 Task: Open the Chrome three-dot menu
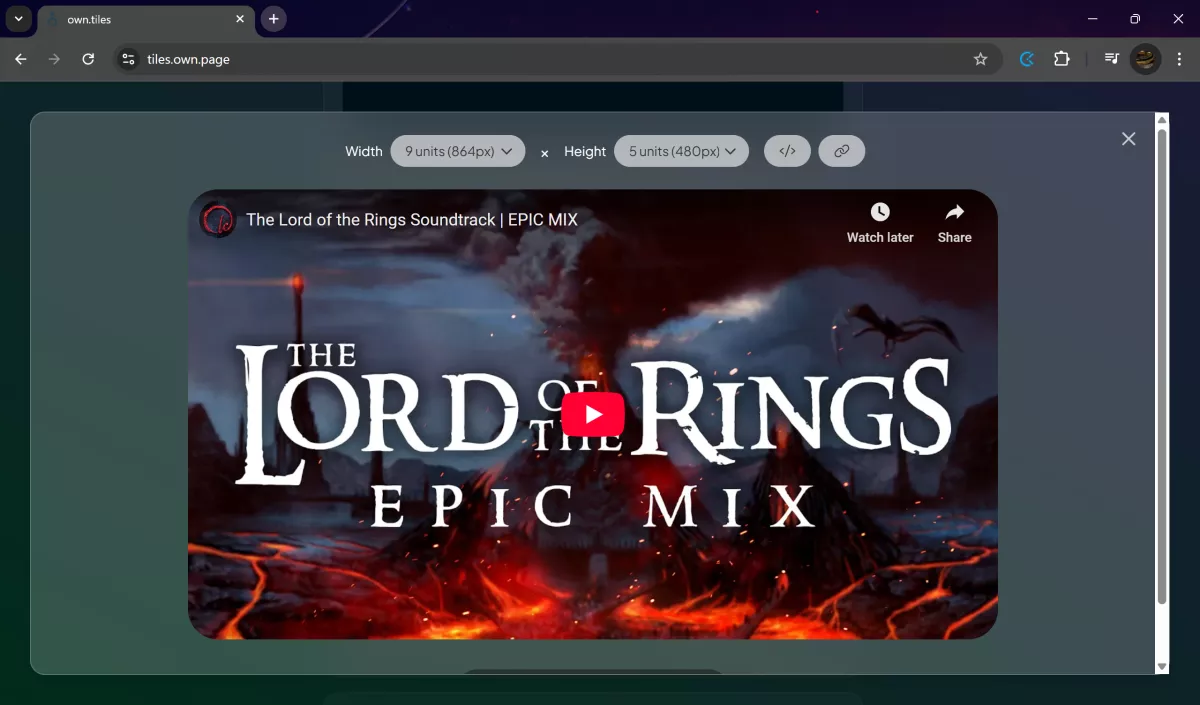(1180, 59)
